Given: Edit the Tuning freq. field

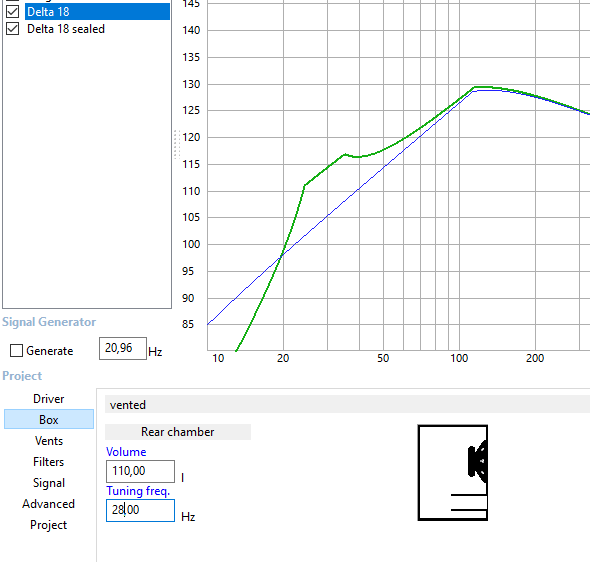Looking at the screenshot, I should click(140, 510).
